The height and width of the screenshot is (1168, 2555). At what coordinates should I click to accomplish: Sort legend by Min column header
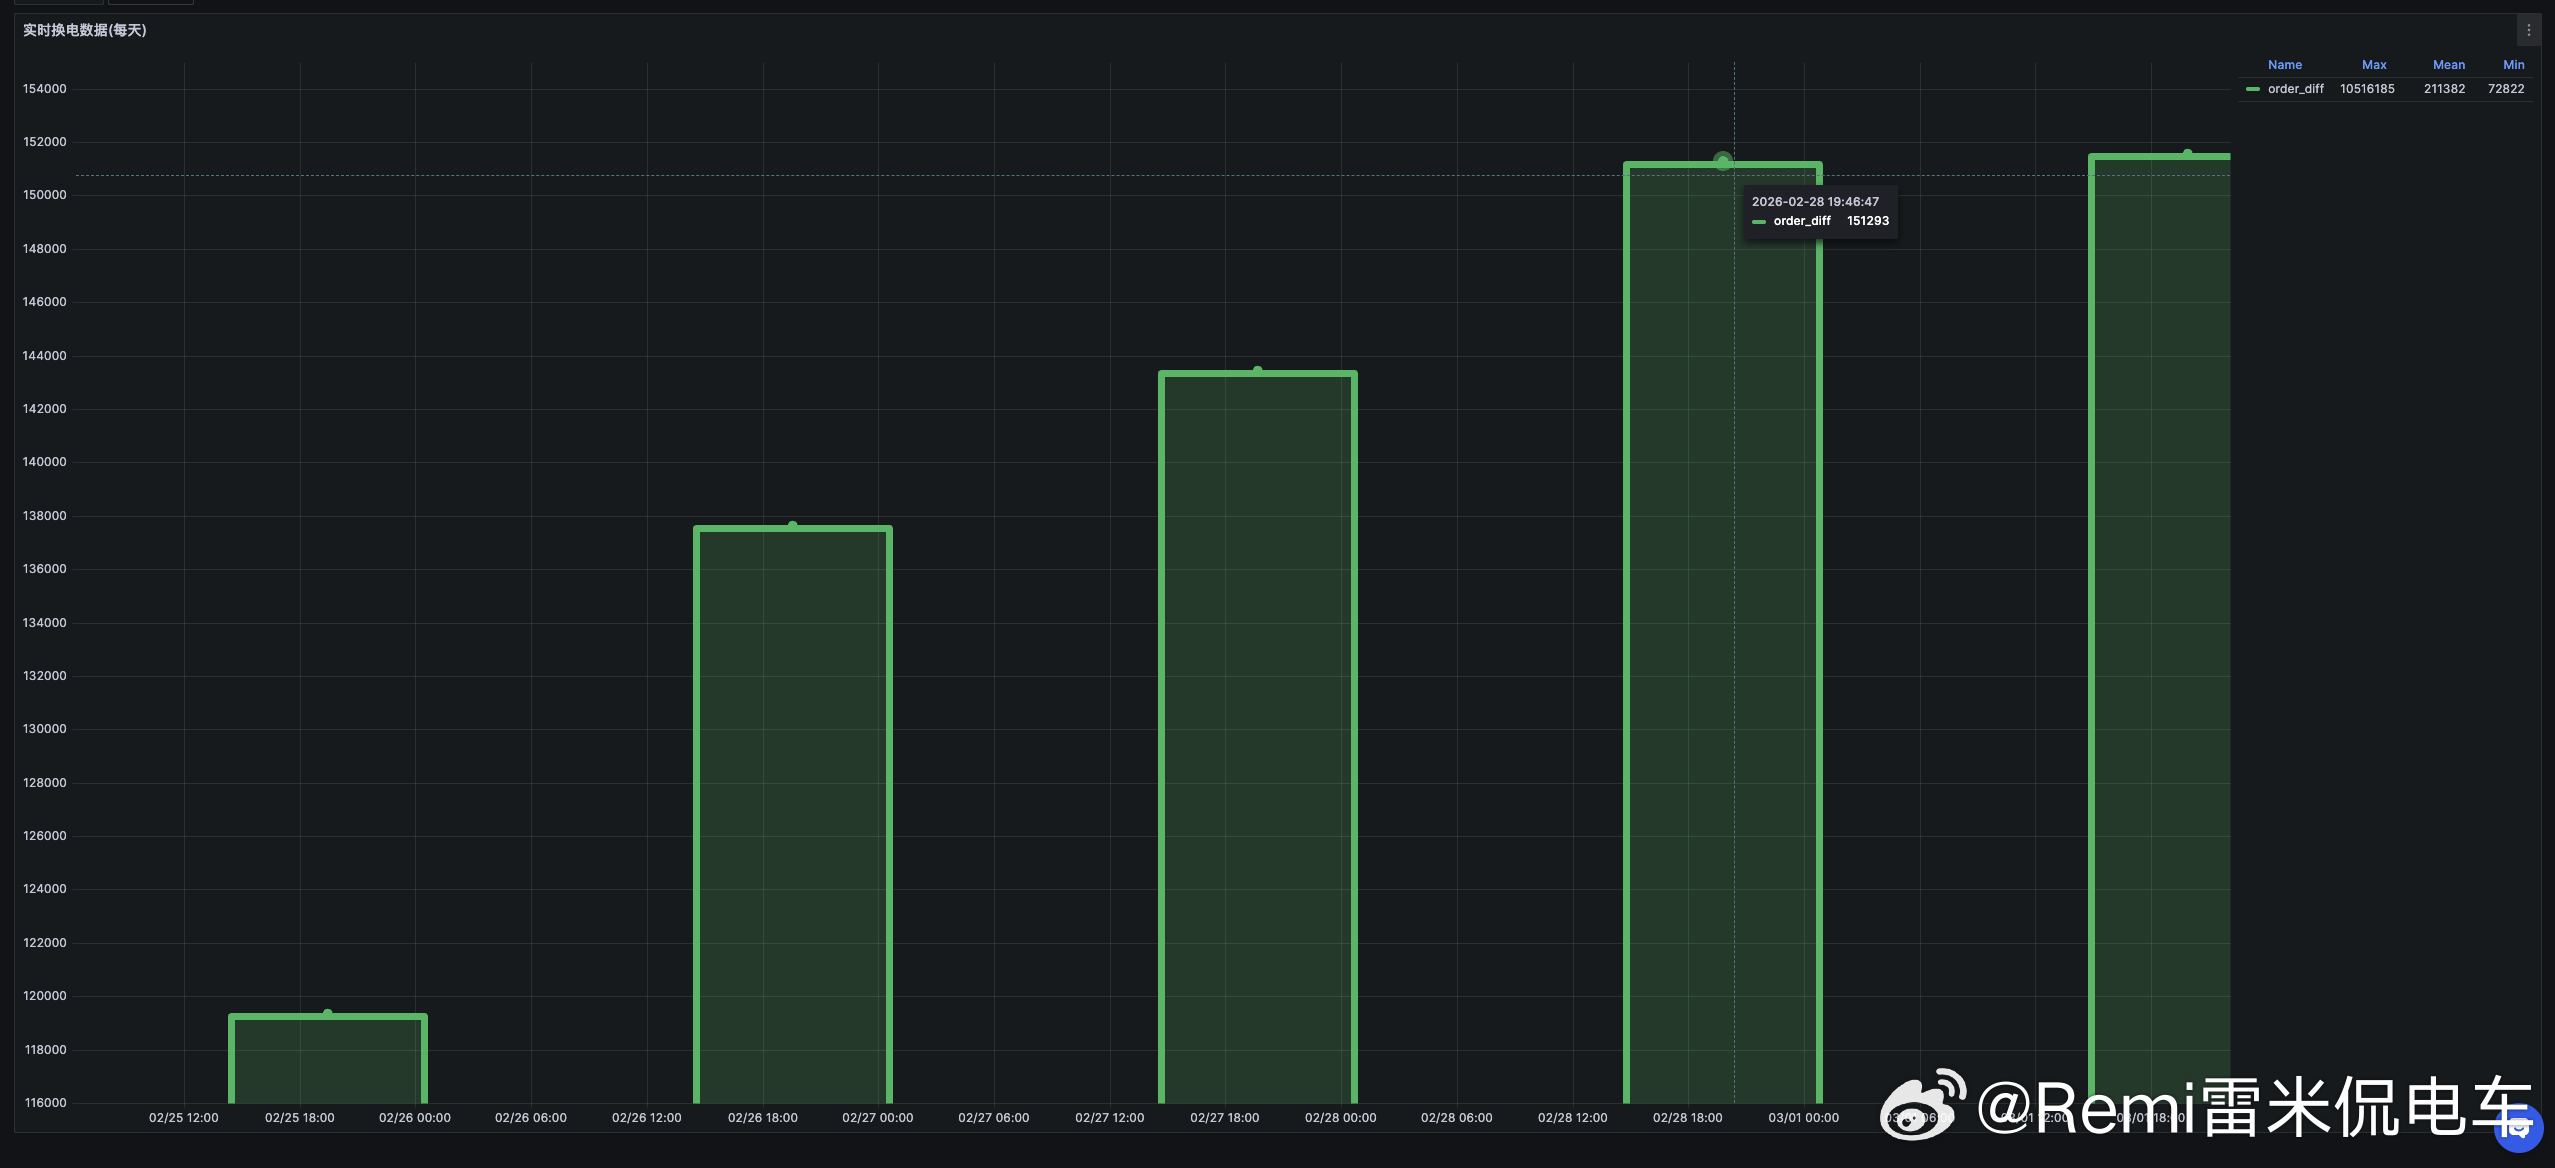[2513, 65]
